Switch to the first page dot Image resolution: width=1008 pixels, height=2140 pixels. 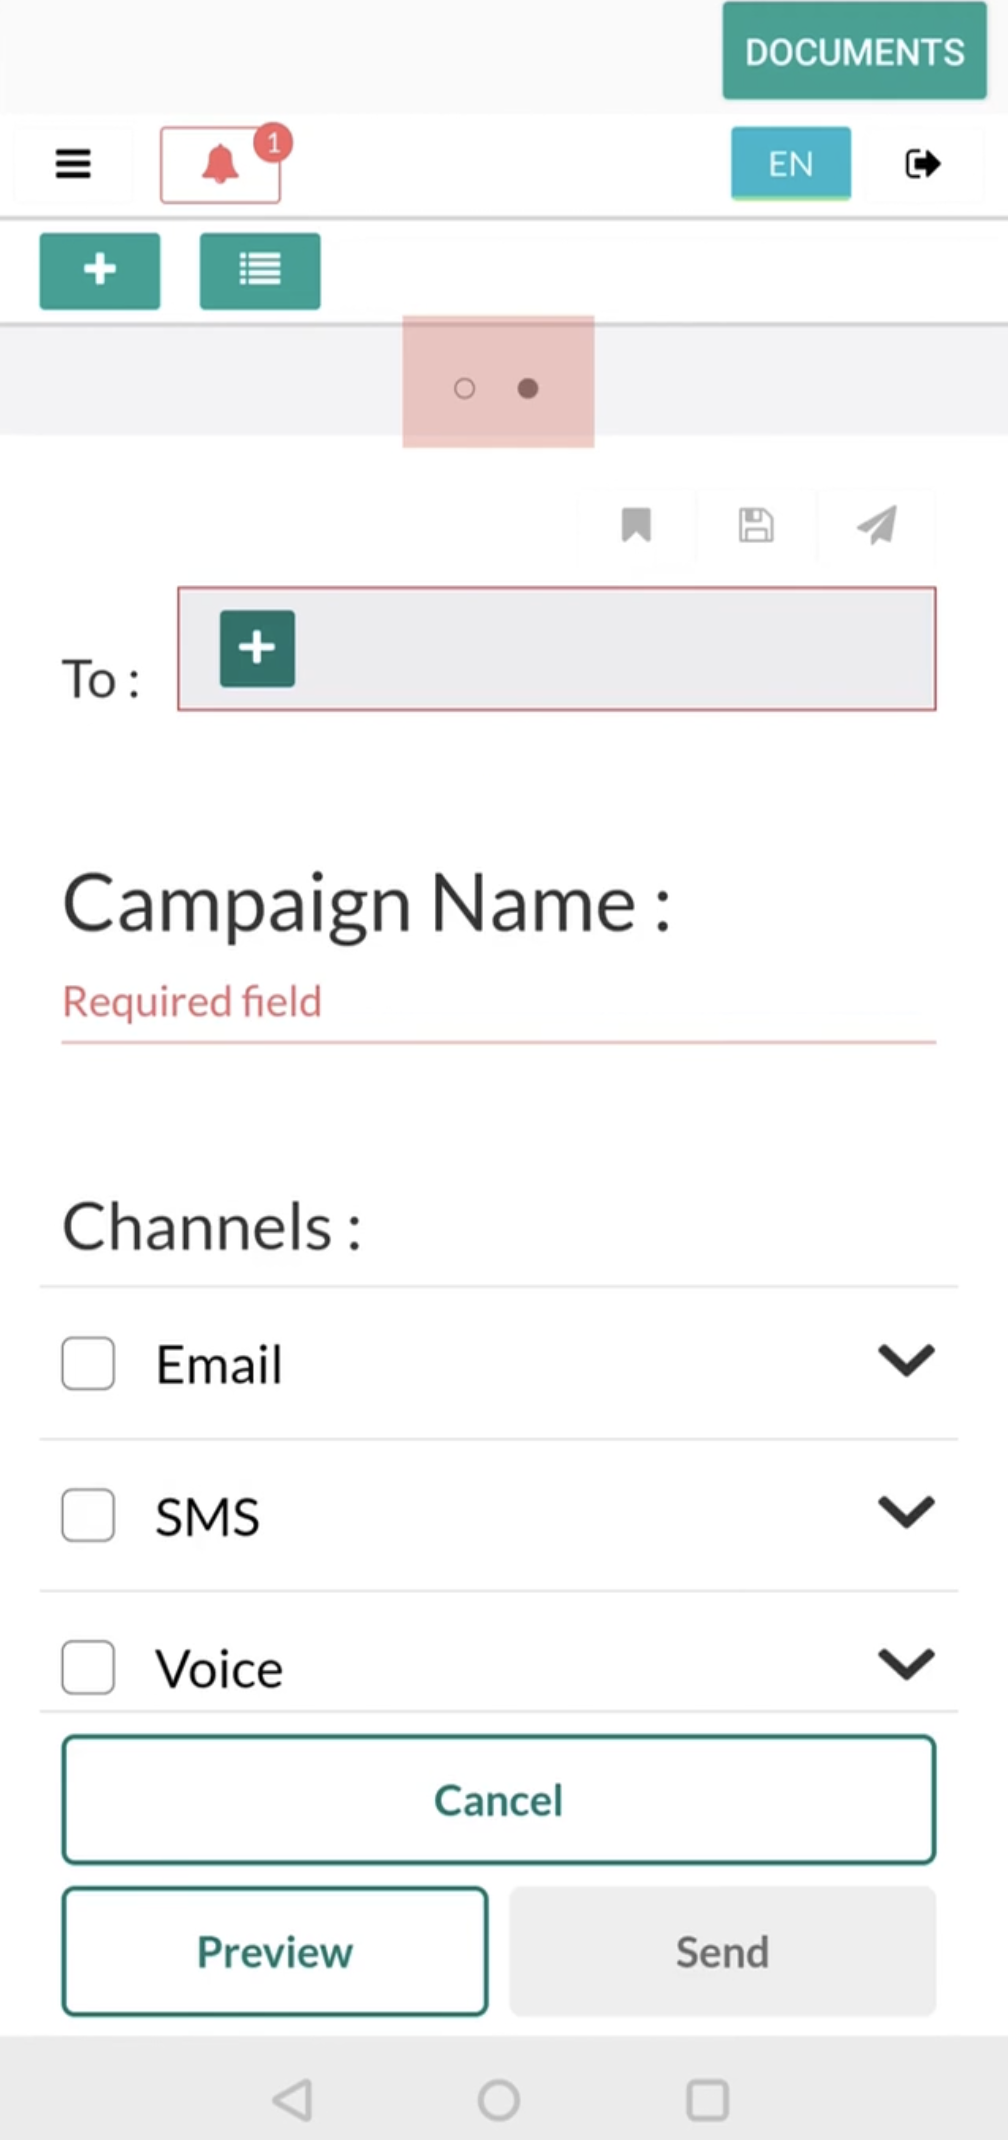[x=464, y=388]
